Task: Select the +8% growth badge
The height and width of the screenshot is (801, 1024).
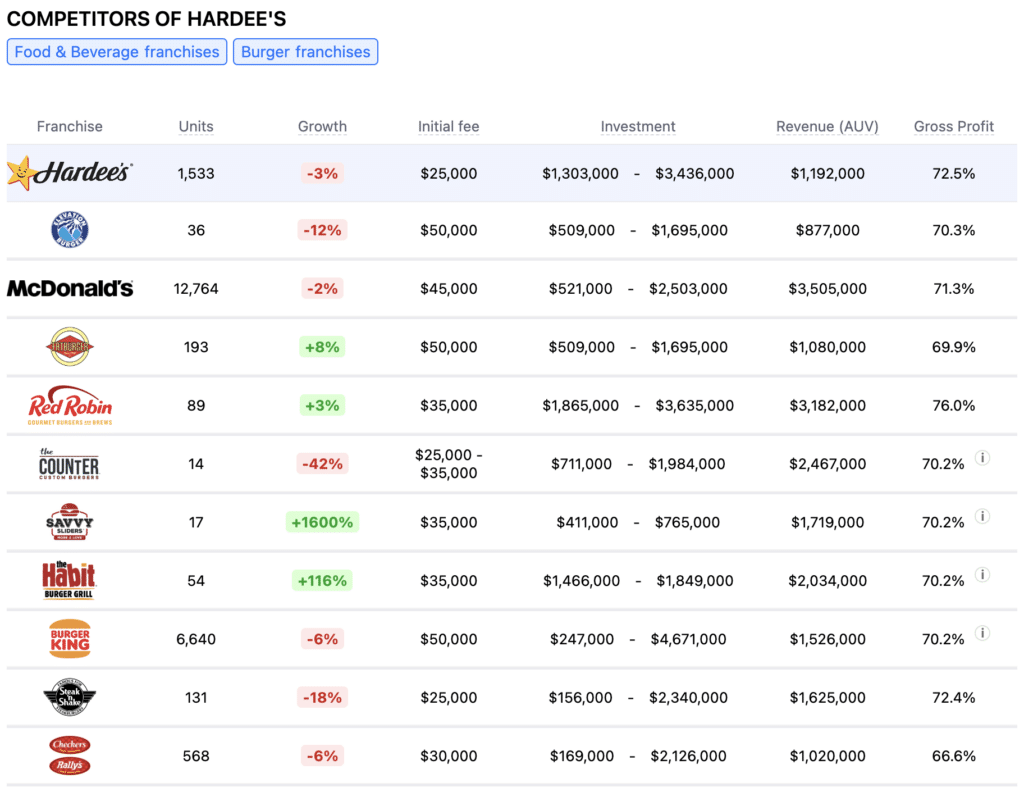Action: point(323,347)
